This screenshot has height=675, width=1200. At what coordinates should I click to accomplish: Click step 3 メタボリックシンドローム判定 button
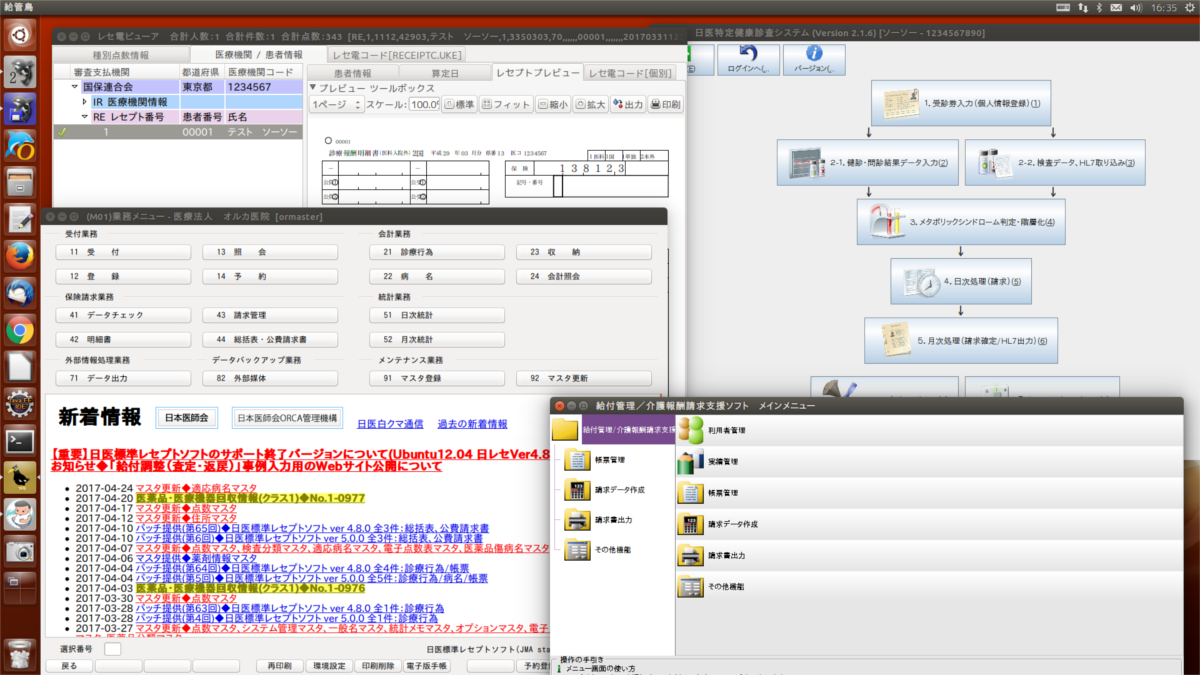960,222
